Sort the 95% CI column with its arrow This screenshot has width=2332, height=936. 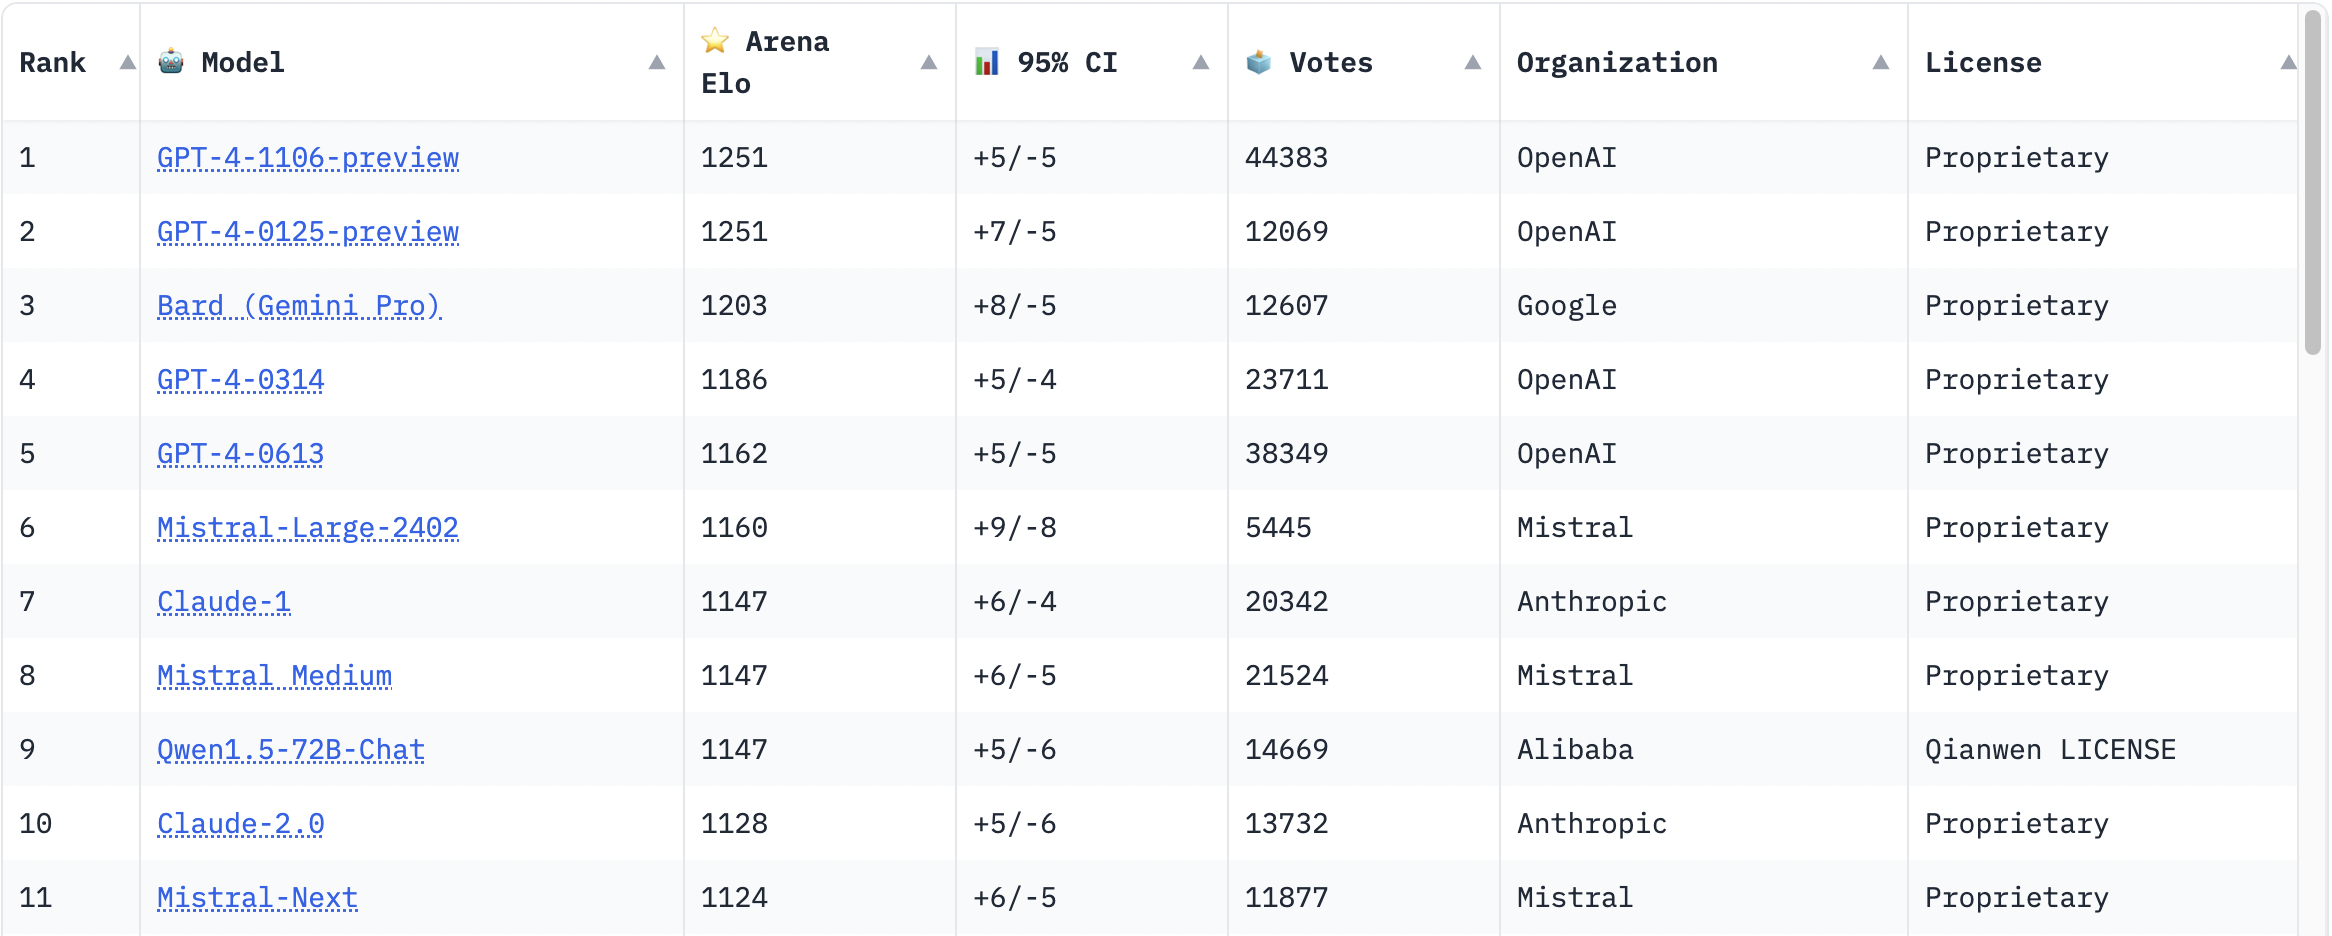point(1201,62)
